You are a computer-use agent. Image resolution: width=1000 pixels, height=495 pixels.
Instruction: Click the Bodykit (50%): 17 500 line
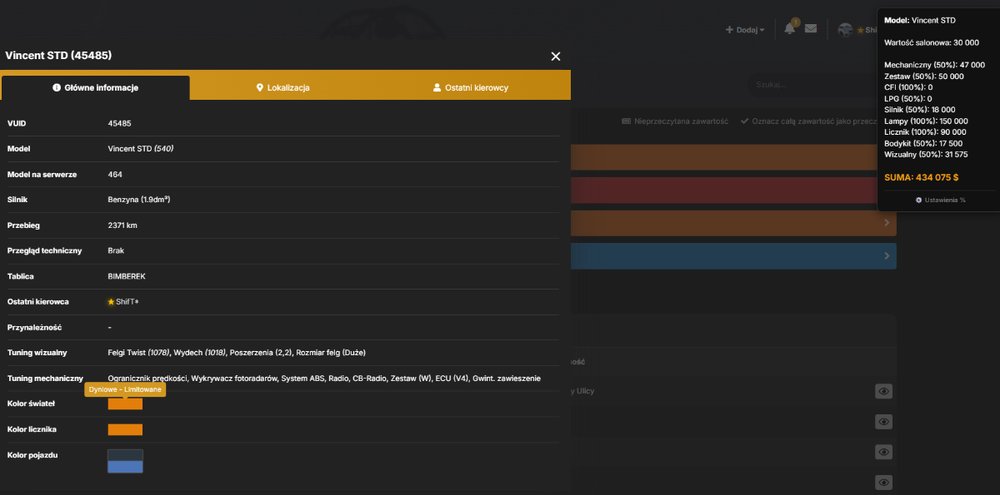[x=923, y=143]
